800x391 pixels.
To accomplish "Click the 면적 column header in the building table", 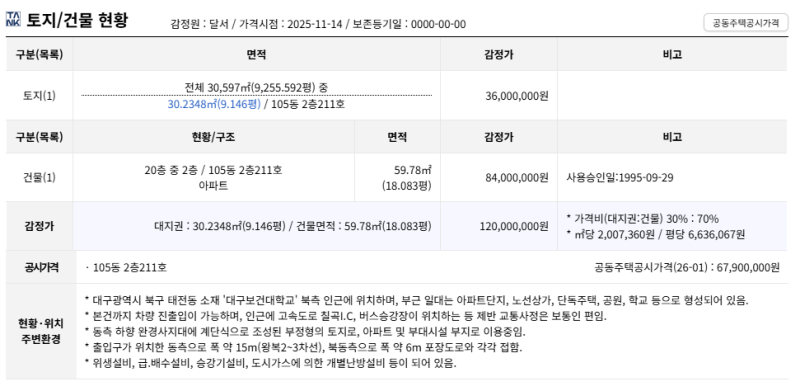I will tap(397, 137).
